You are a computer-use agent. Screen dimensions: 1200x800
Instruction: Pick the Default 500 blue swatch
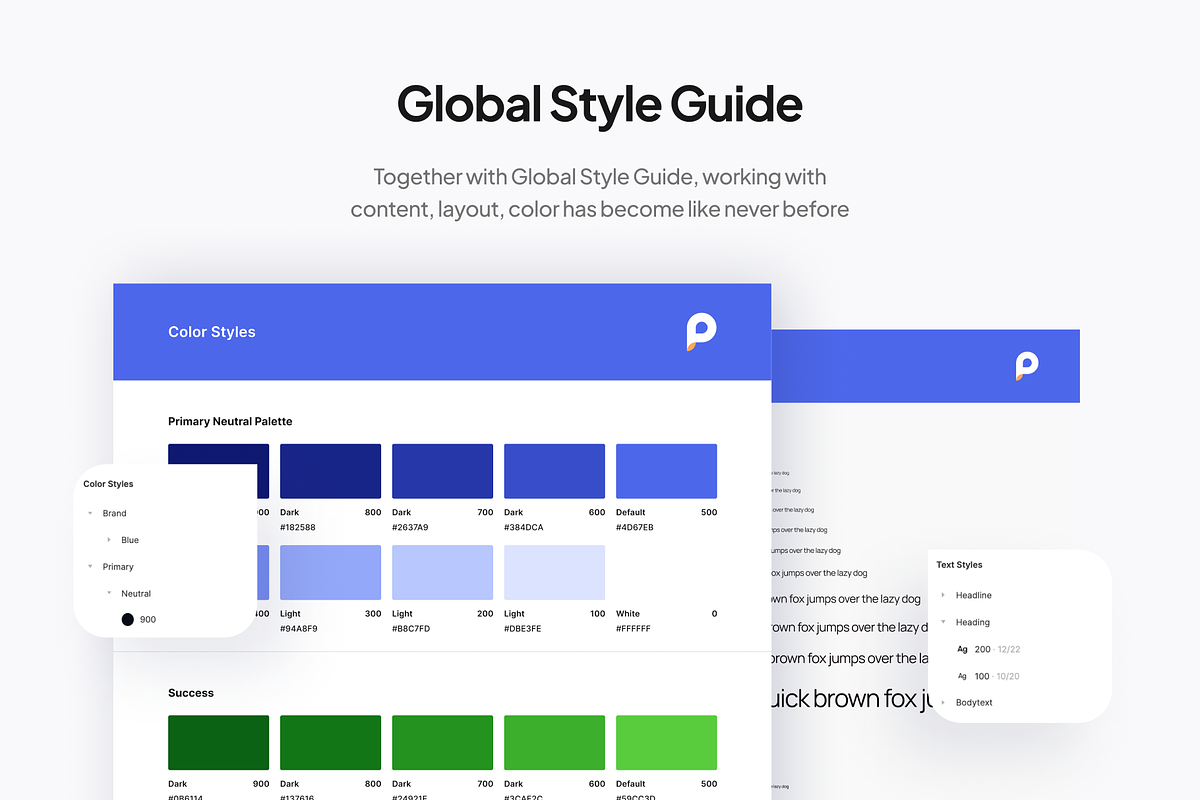666,471
